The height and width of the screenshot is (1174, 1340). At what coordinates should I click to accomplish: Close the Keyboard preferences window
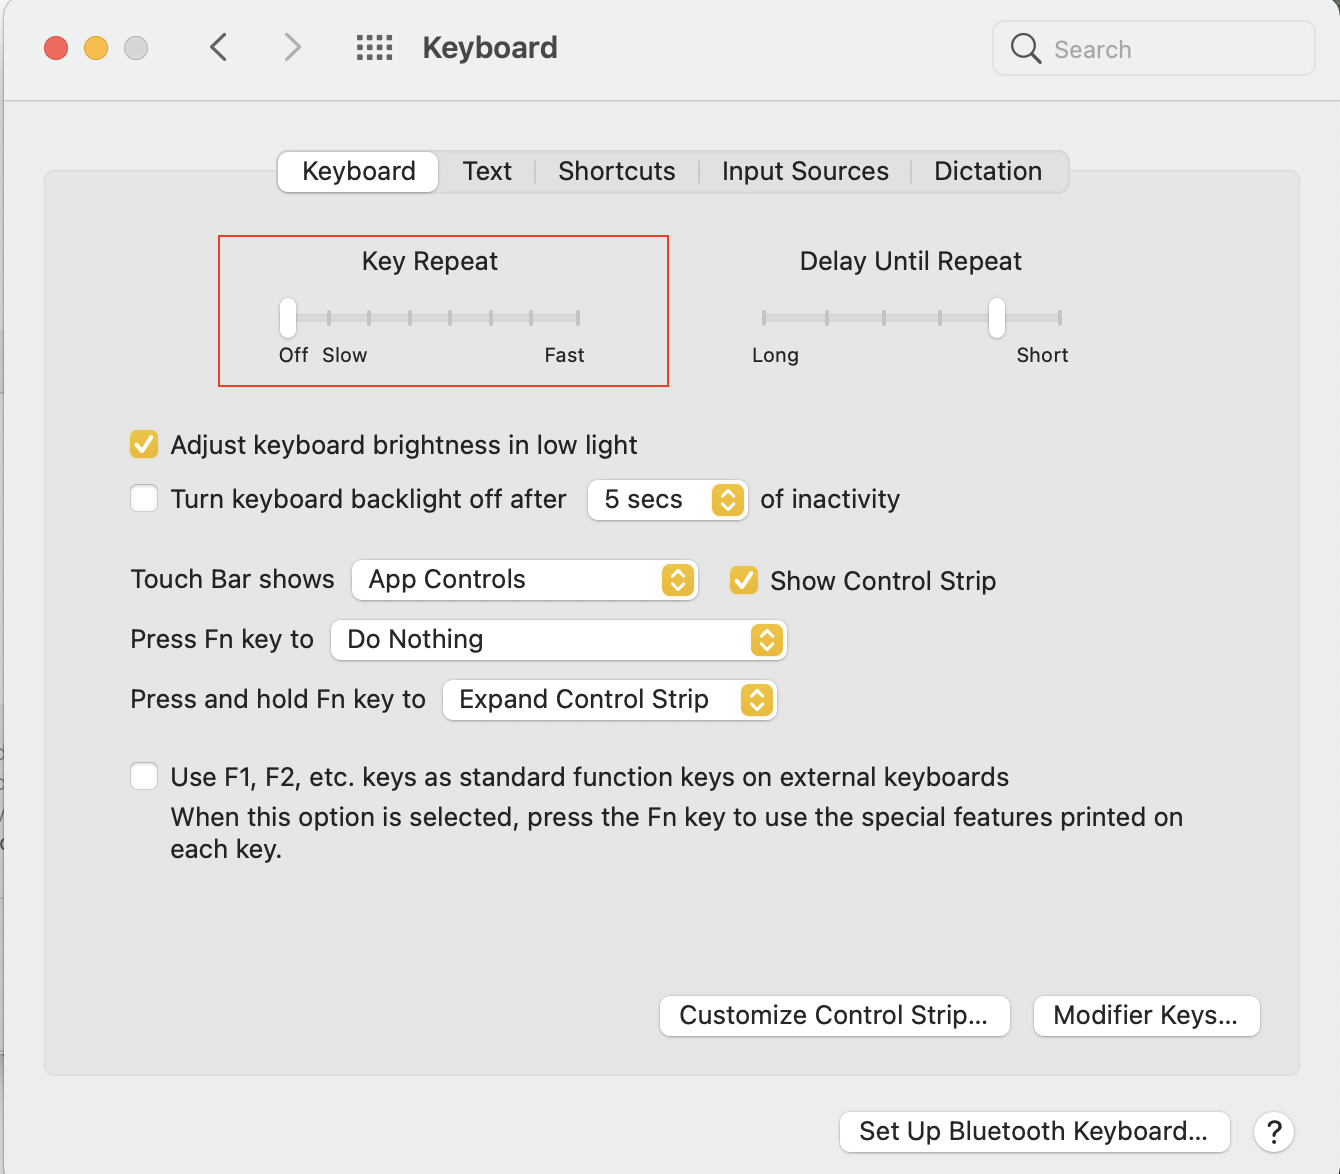tap(56, 48)
